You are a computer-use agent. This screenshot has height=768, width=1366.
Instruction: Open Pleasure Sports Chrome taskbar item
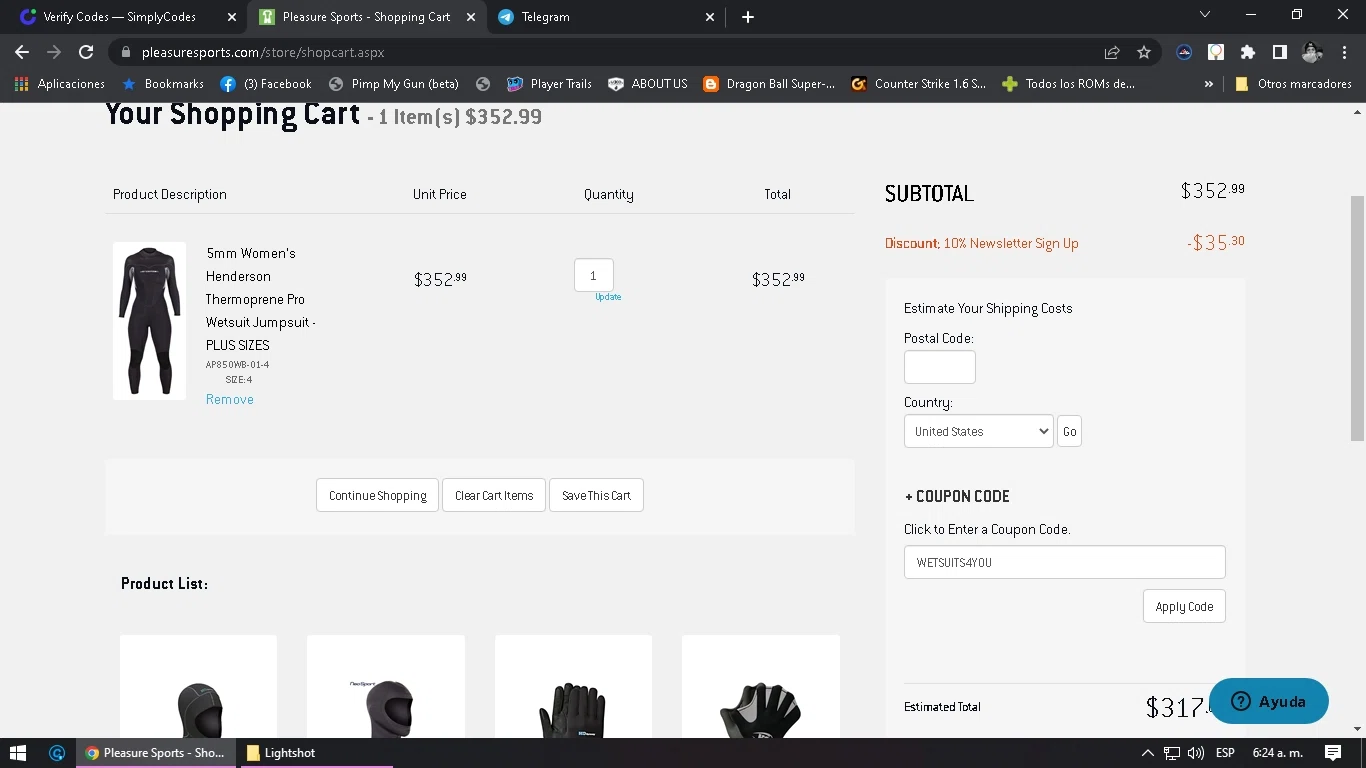coord(156,753)
